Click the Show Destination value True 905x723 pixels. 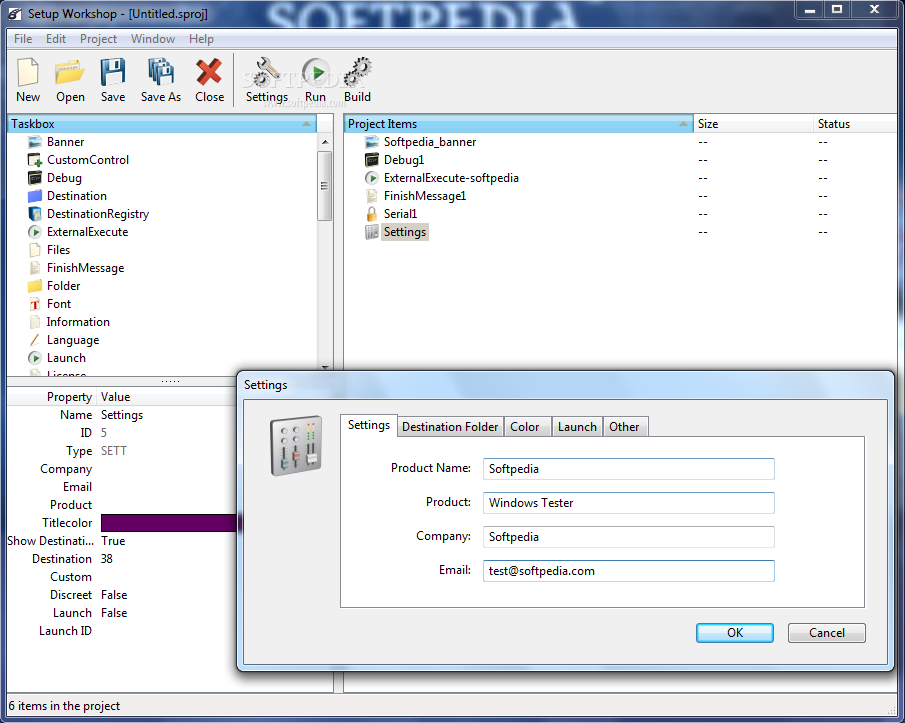tap(113, 541)
